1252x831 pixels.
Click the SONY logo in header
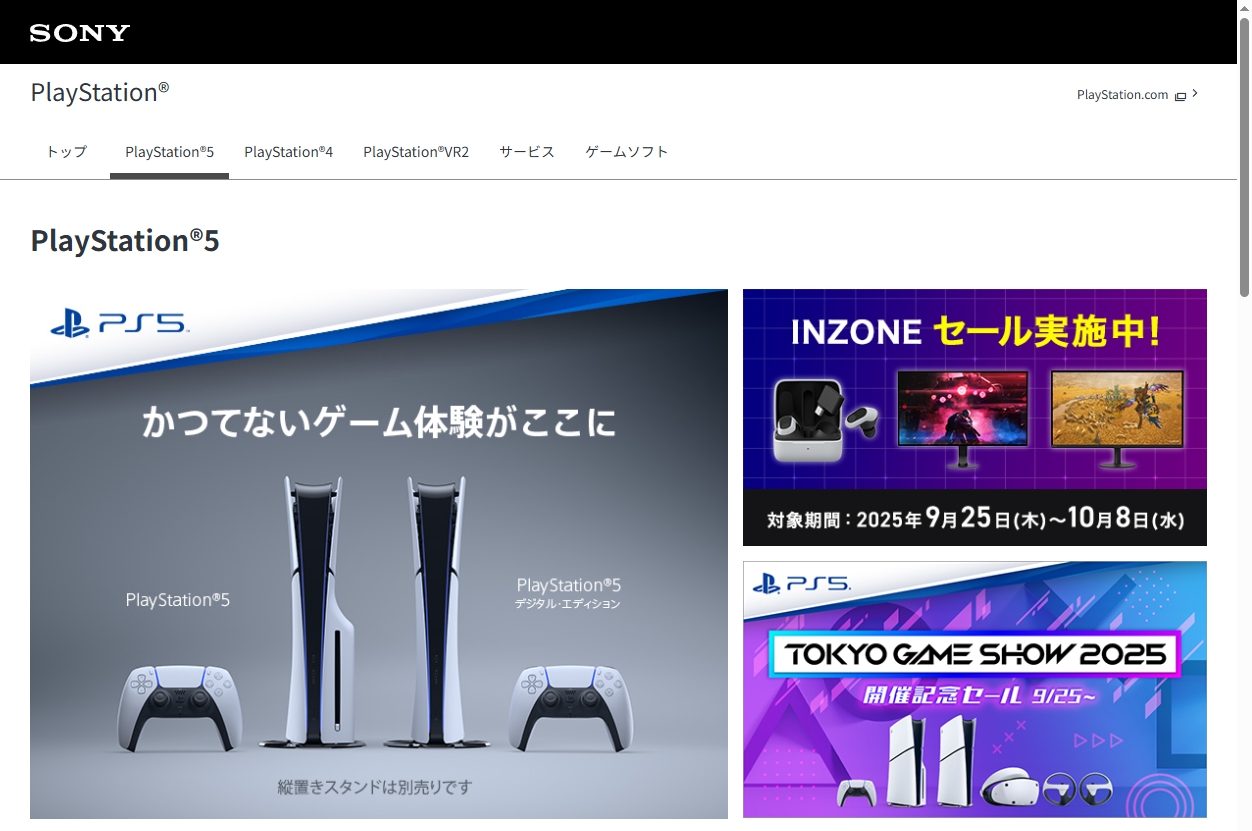click(x=80, y=33)
